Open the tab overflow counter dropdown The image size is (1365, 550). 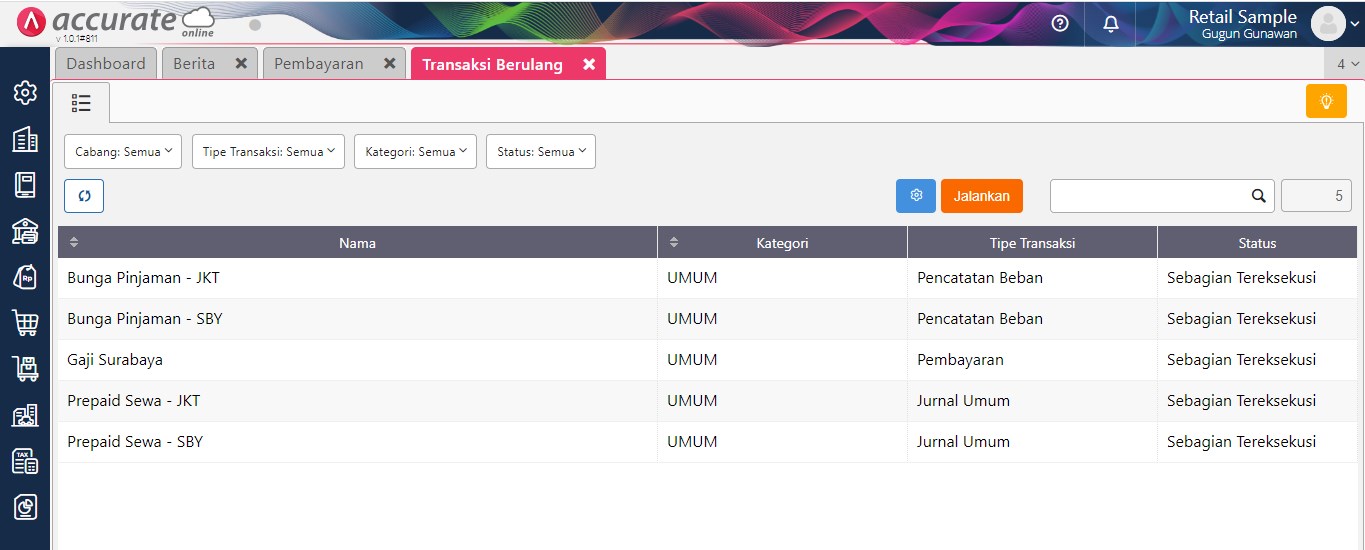coord(1347,64)
